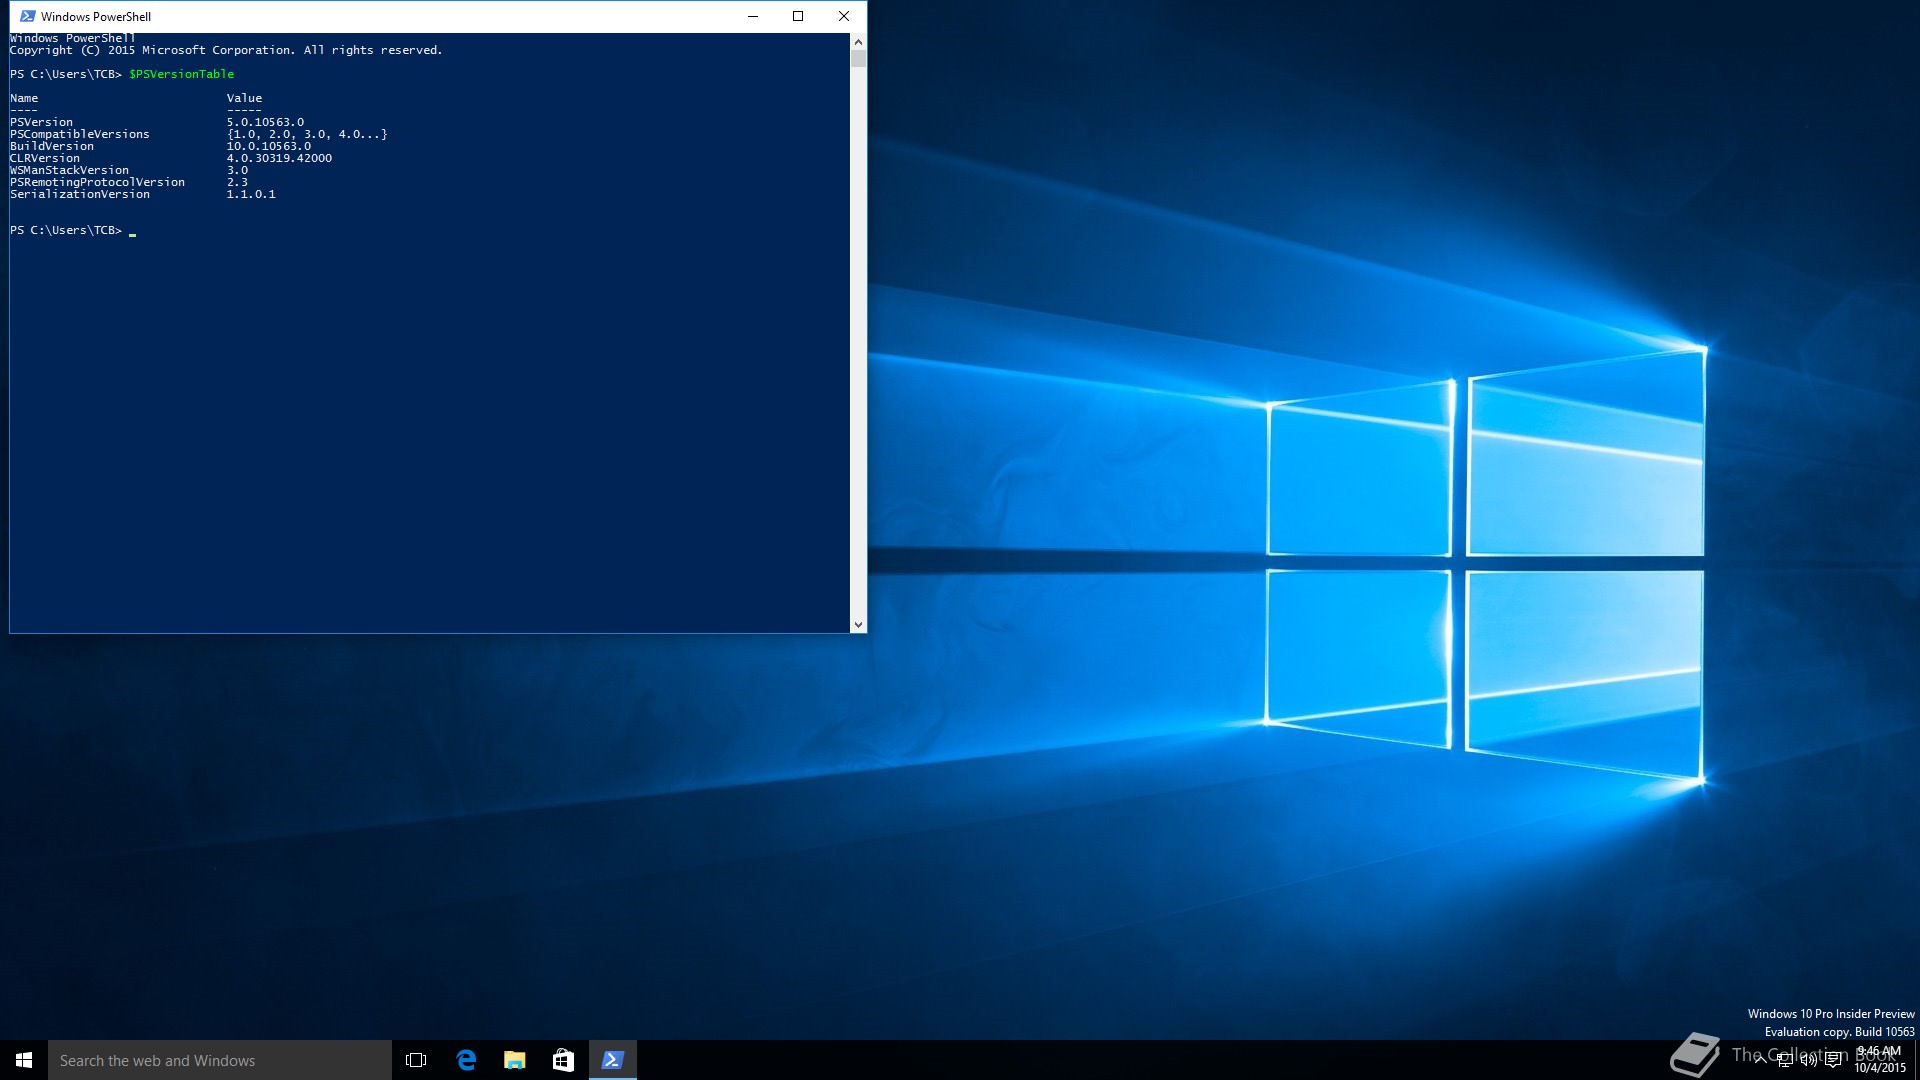Click the PowerShell scrollbar down arrow

coord(858,625)
